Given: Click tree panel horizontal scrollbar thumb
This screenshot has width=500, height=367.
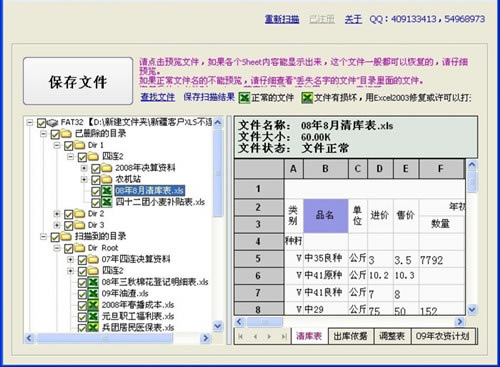Looking at the screenshot, I should (x=105, y=338).
